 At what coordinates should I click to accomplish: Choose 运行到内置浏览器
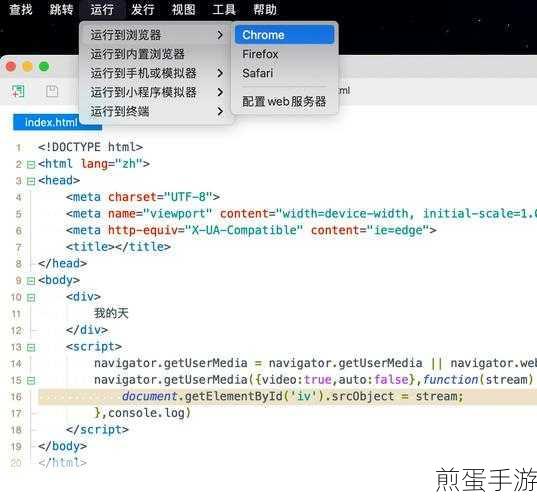click(x=157, y=54)
